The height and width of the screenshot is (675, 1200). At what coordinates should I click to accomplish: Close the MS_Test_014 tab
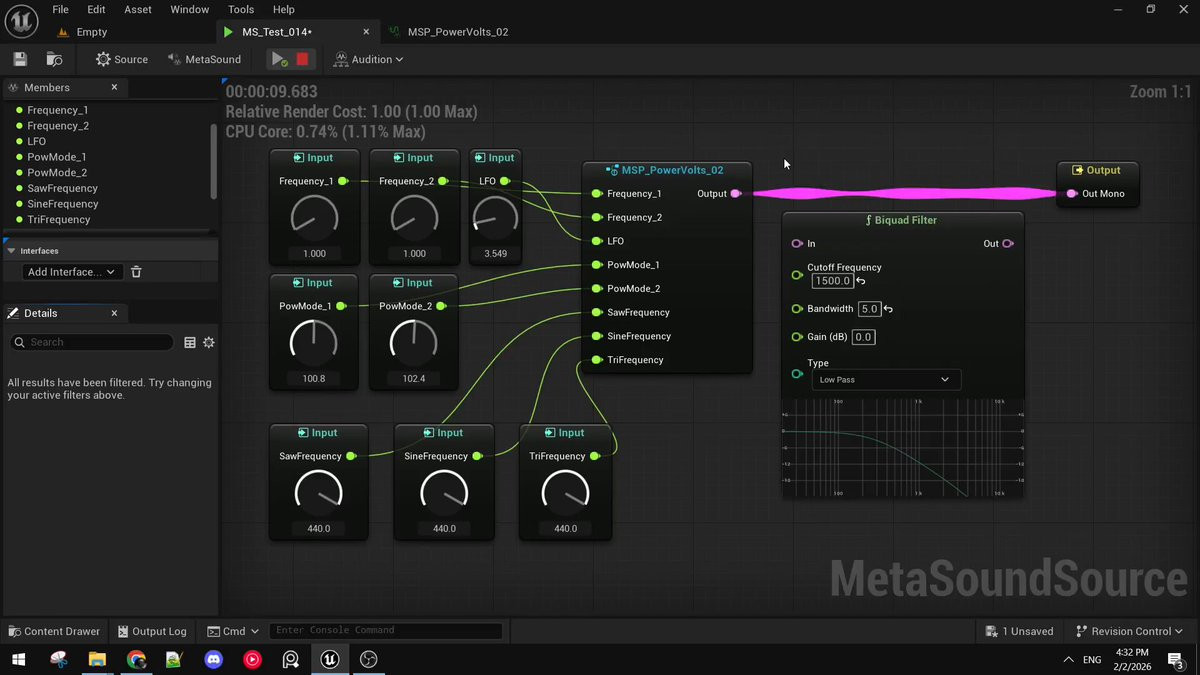(367, 32)
